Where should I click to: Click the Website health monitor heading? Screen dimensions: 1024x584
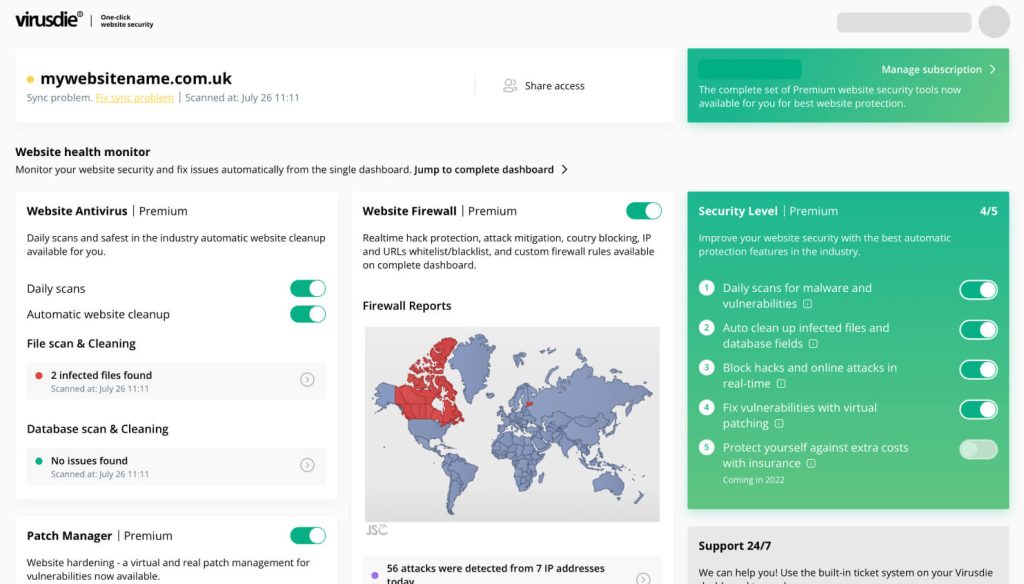(83, 152)
